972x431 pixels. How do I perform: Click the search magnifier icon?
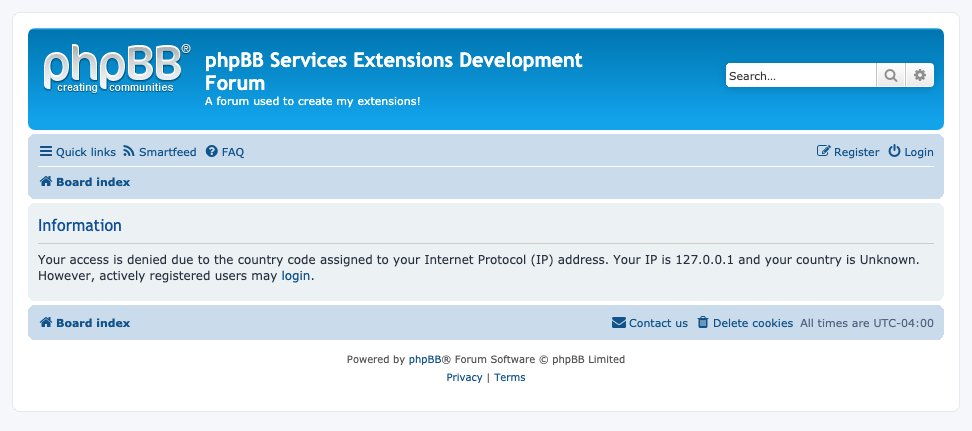891,76
